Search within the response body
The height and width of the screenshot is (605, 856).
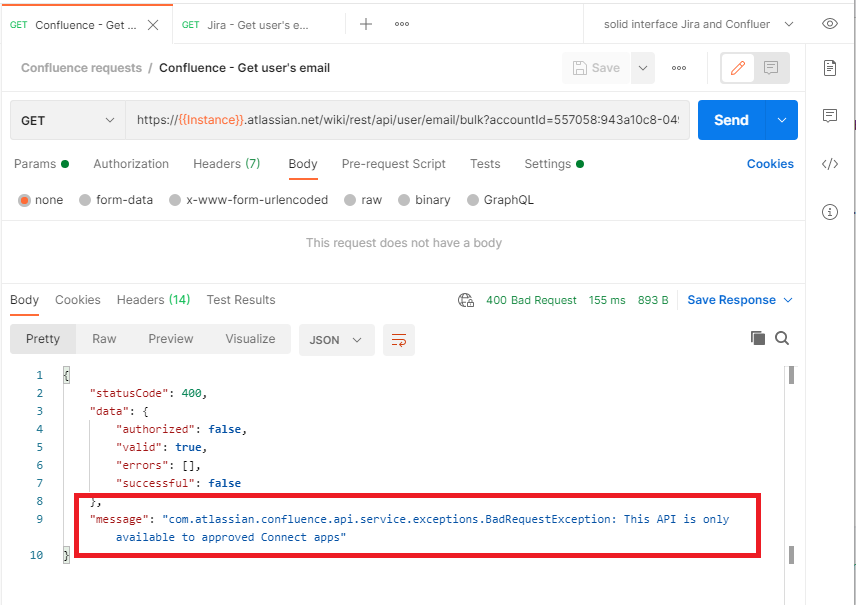click(782, 338)
